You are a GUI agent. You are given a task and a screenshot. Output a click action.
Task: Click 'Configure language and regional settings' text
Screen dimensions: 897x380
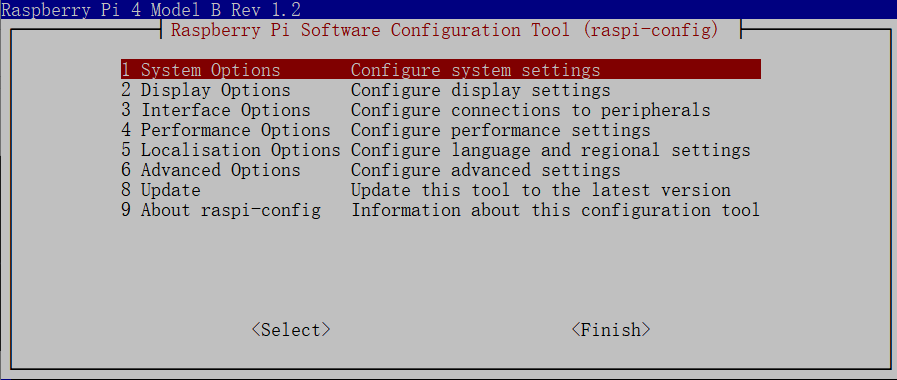[x=550, y=150]
